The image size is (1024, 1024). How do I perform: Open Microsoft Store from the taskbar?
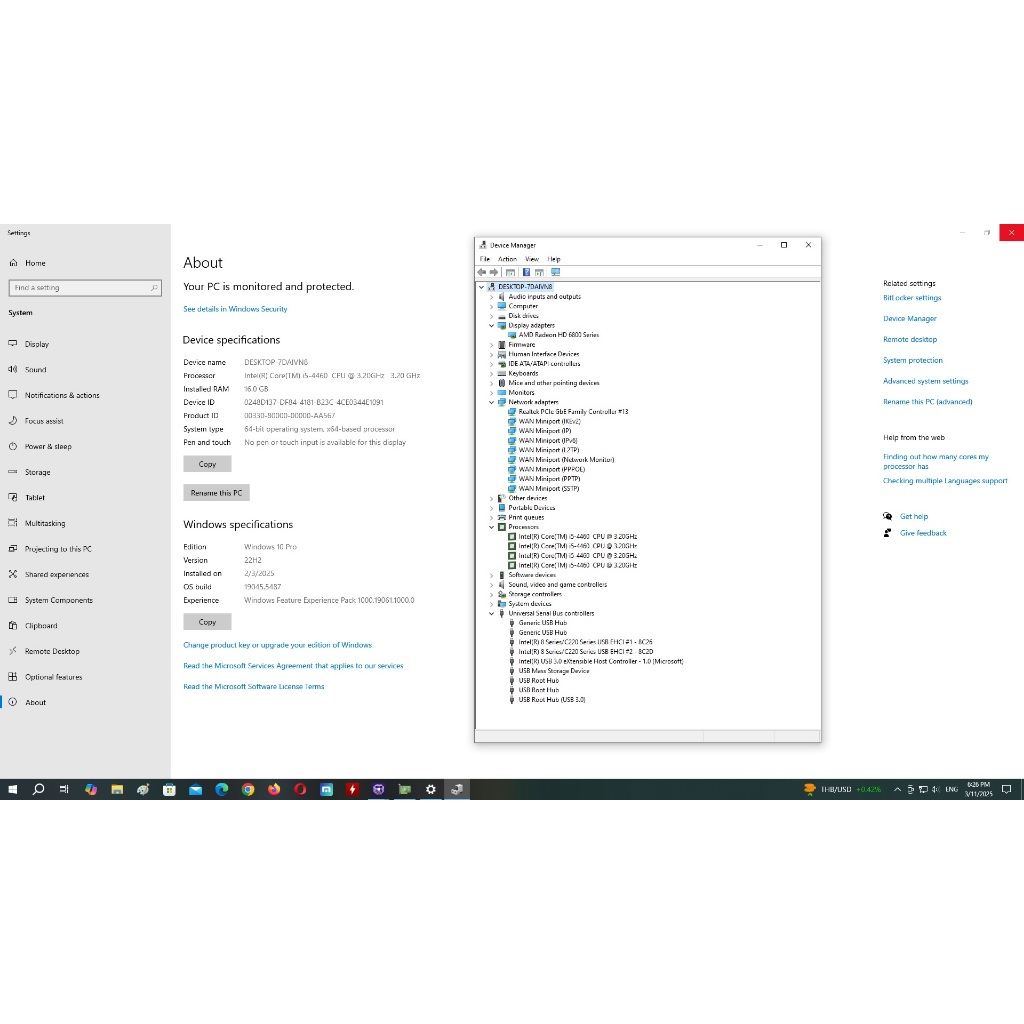click(x=170, y=789)
